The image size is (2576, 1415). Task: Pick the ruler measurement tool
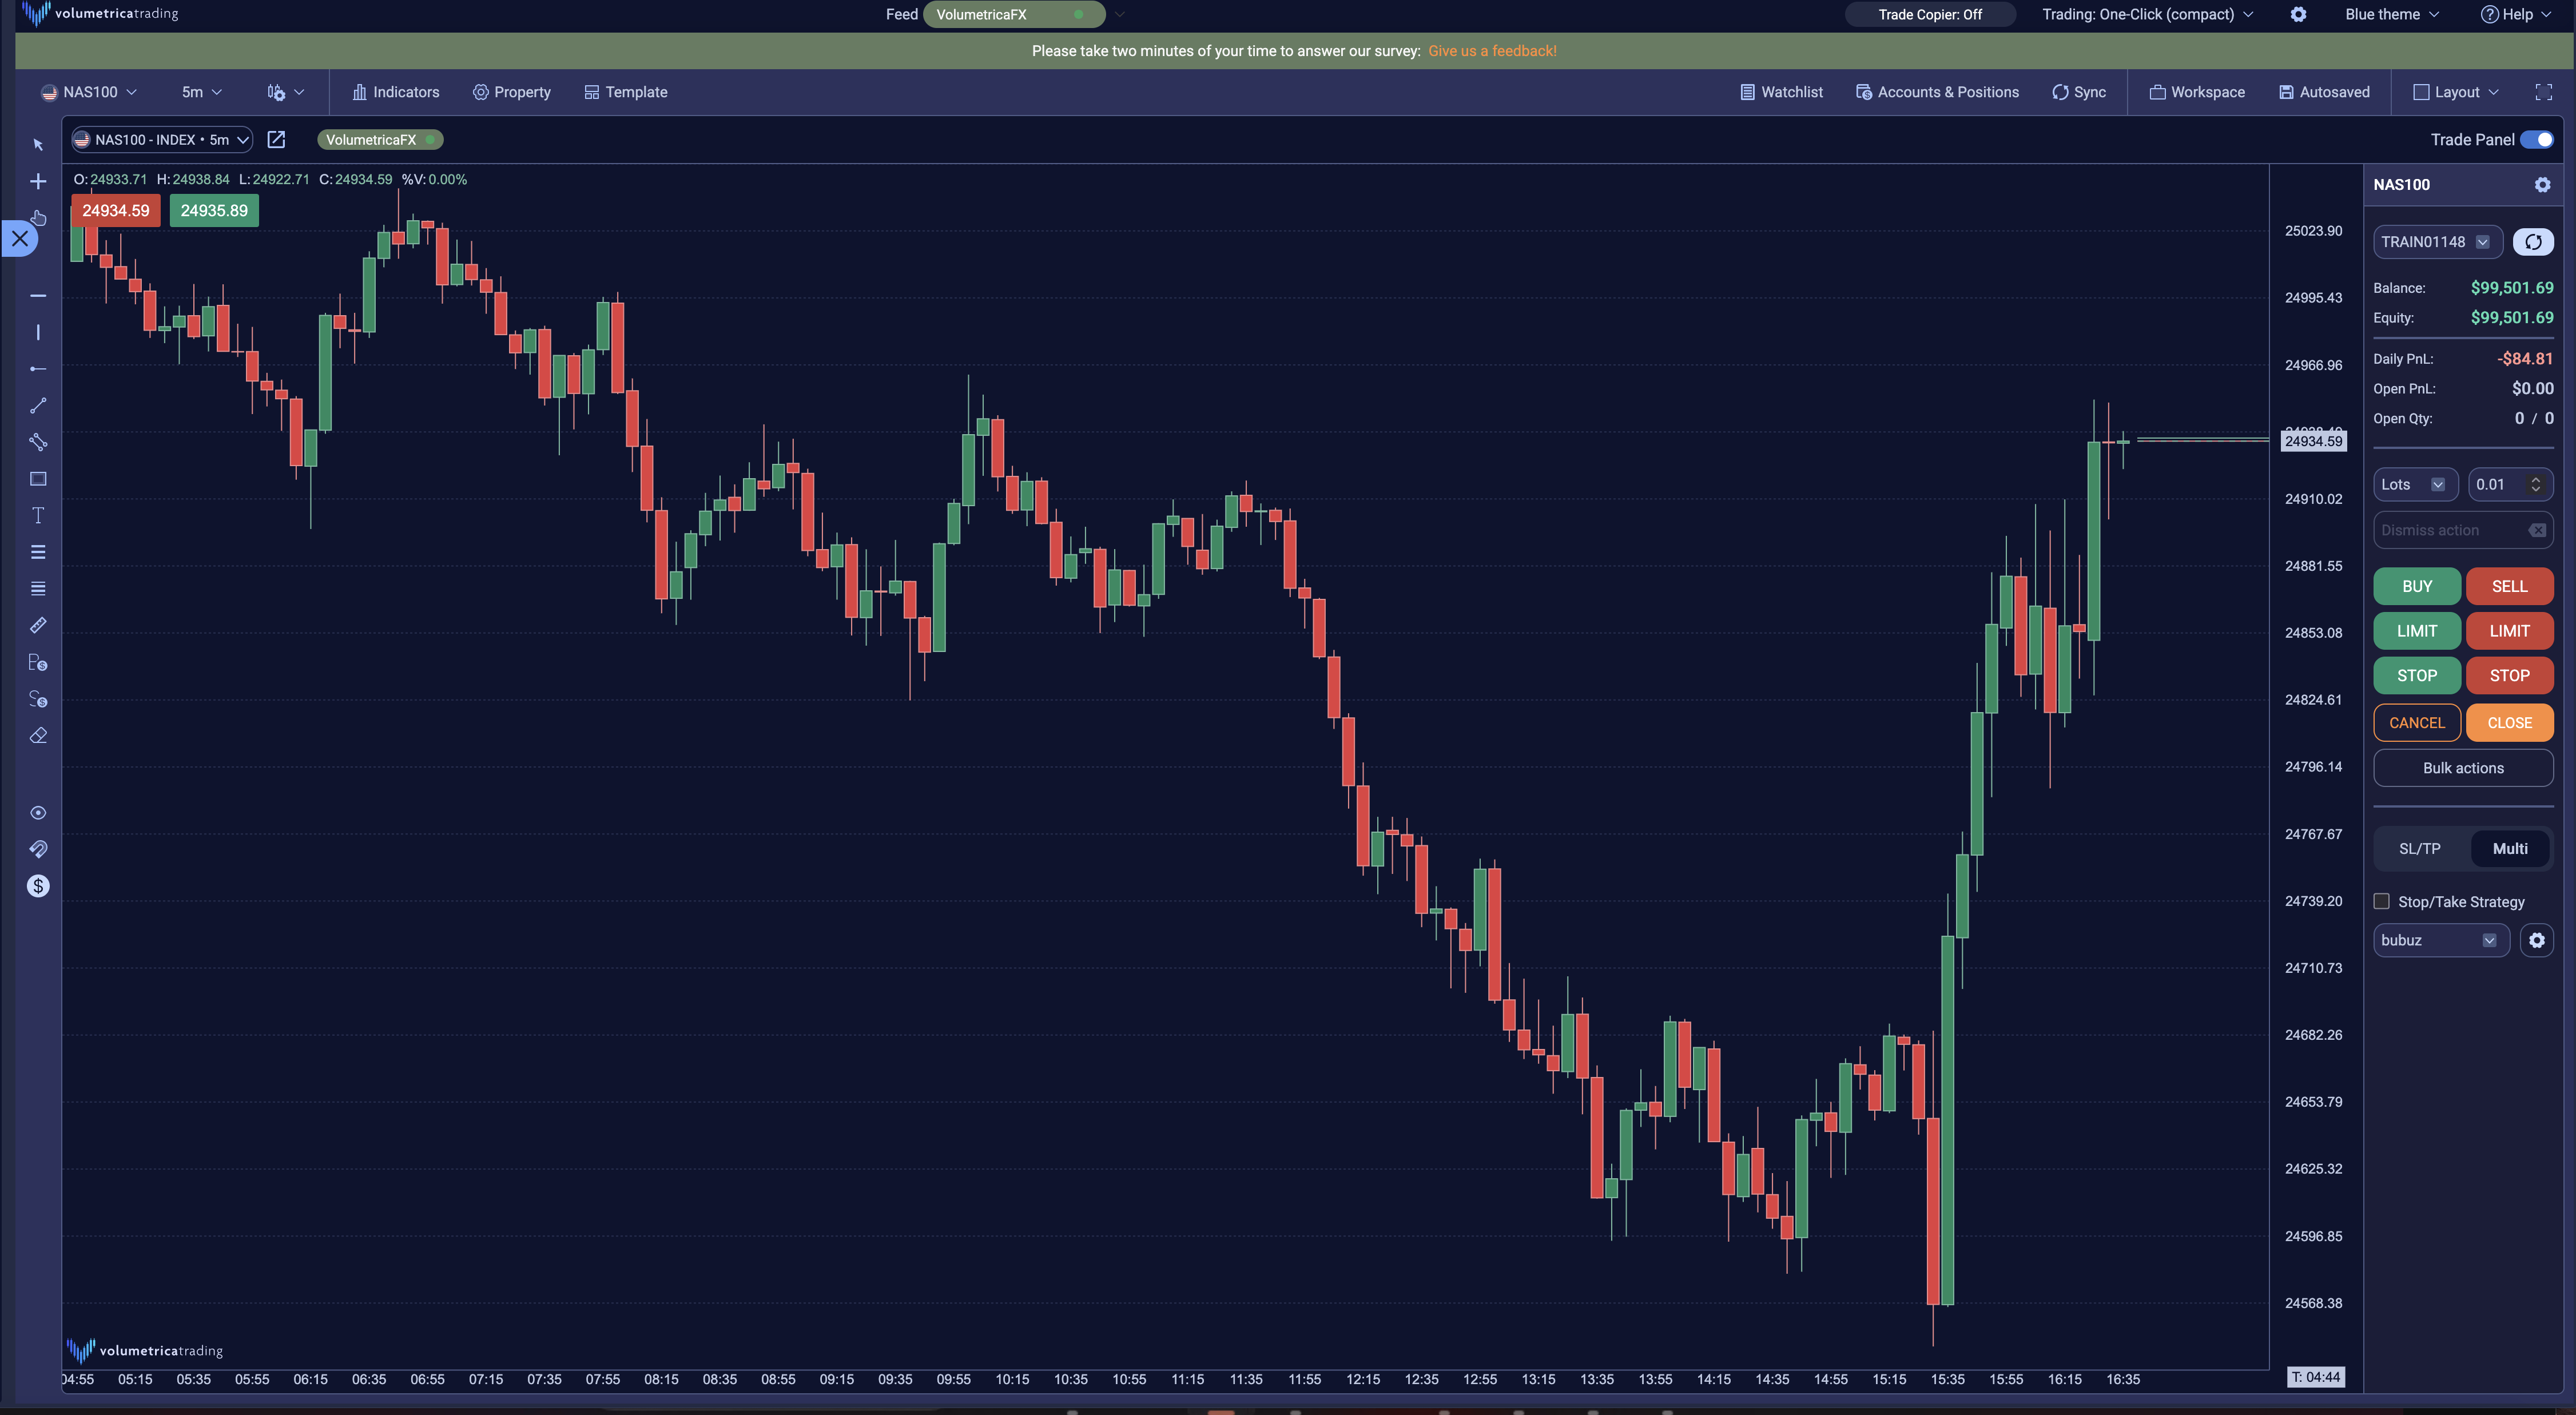point(38,625)
